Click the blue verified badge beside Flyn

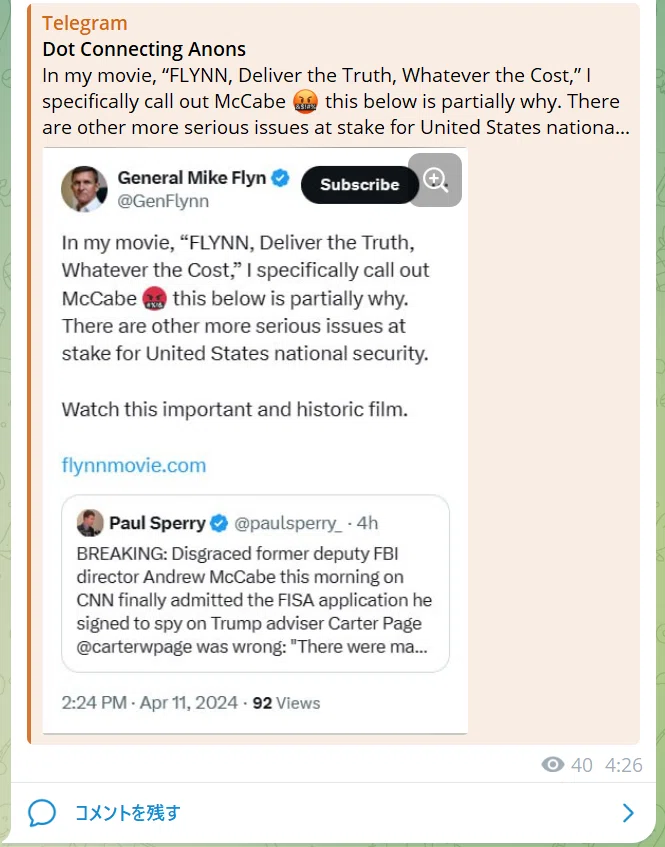click(280, 177)
